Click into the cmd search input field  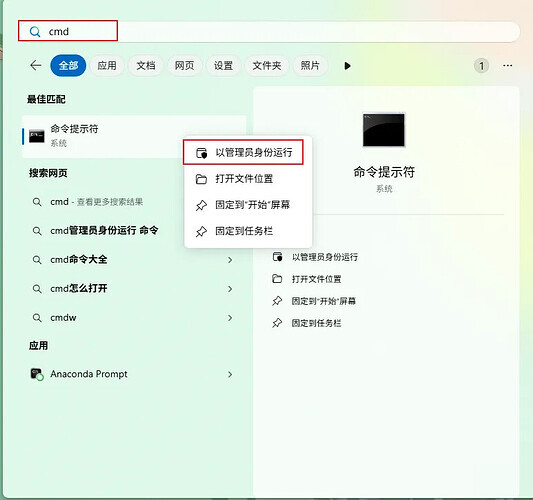(269, 32)
